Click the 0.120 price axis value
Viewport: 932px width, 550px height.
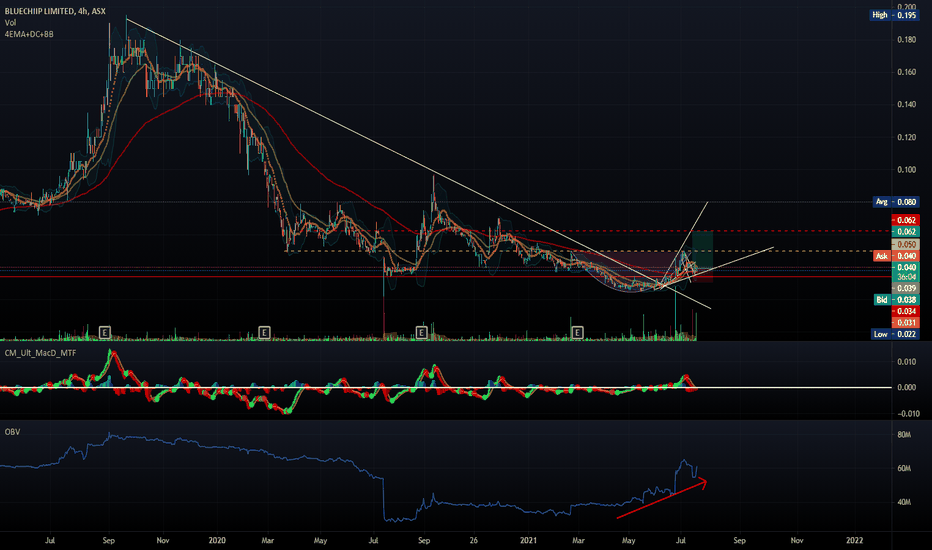[x=906, y=137]
